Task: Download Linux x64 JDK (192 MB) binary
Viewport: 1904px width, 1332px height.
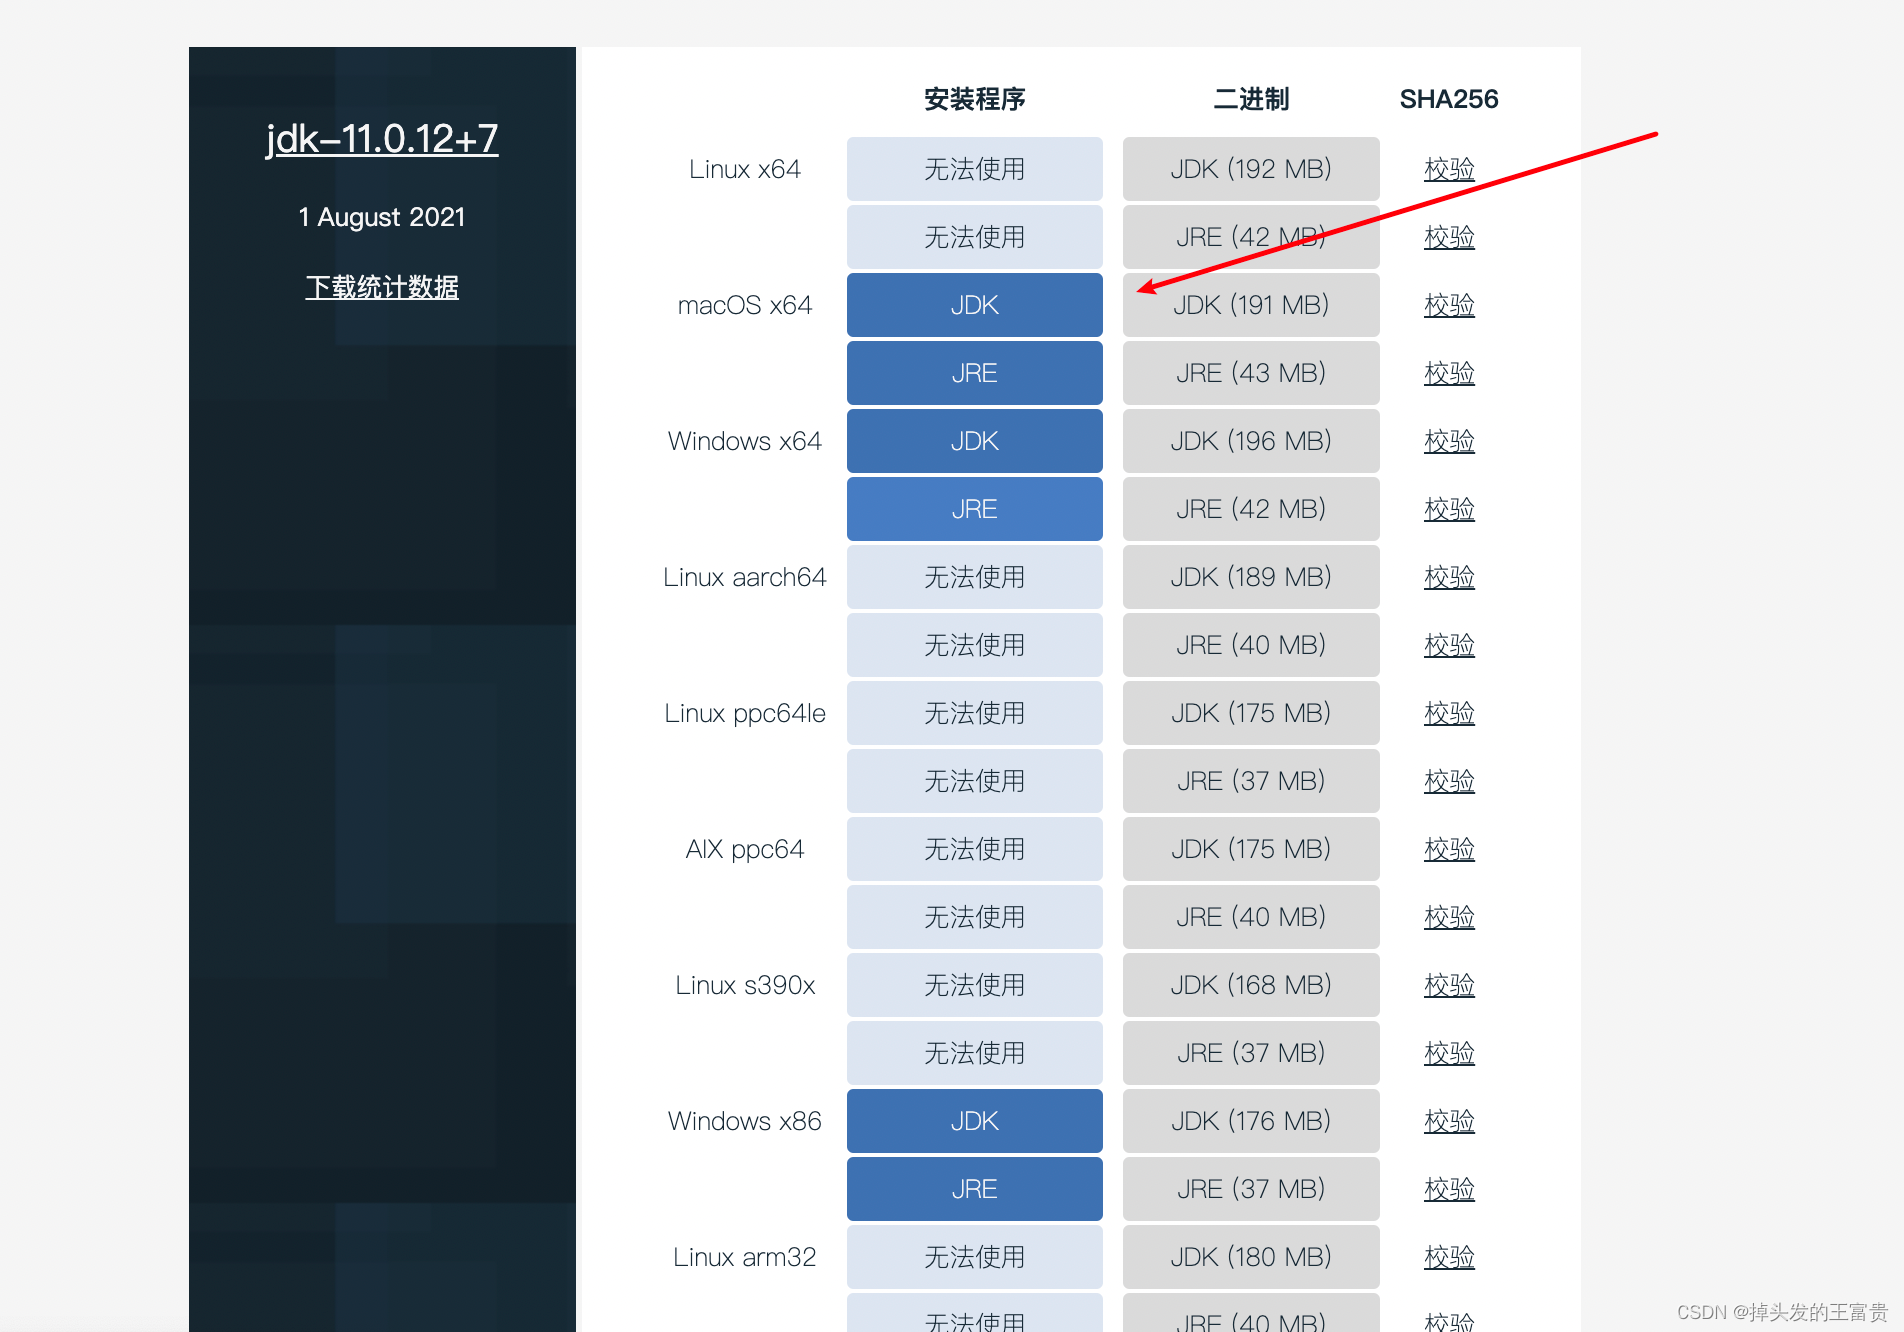Action: (1251, 169)
